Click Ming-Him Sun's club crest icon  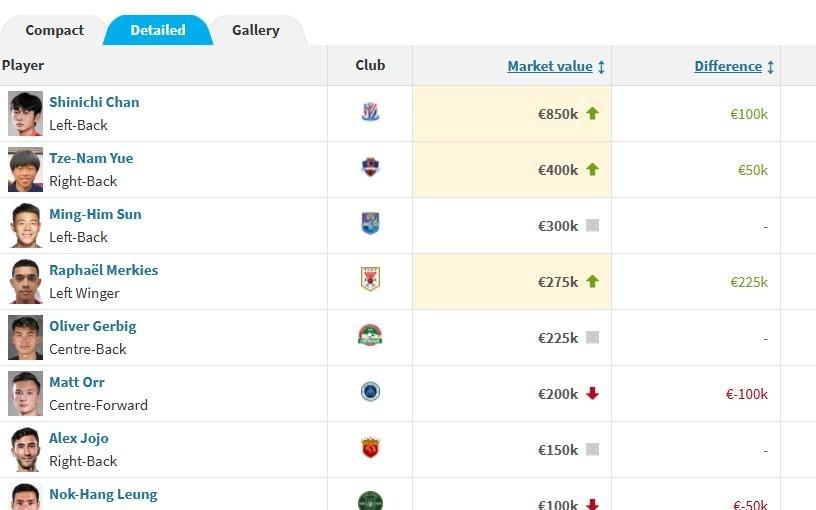[370, 224]
